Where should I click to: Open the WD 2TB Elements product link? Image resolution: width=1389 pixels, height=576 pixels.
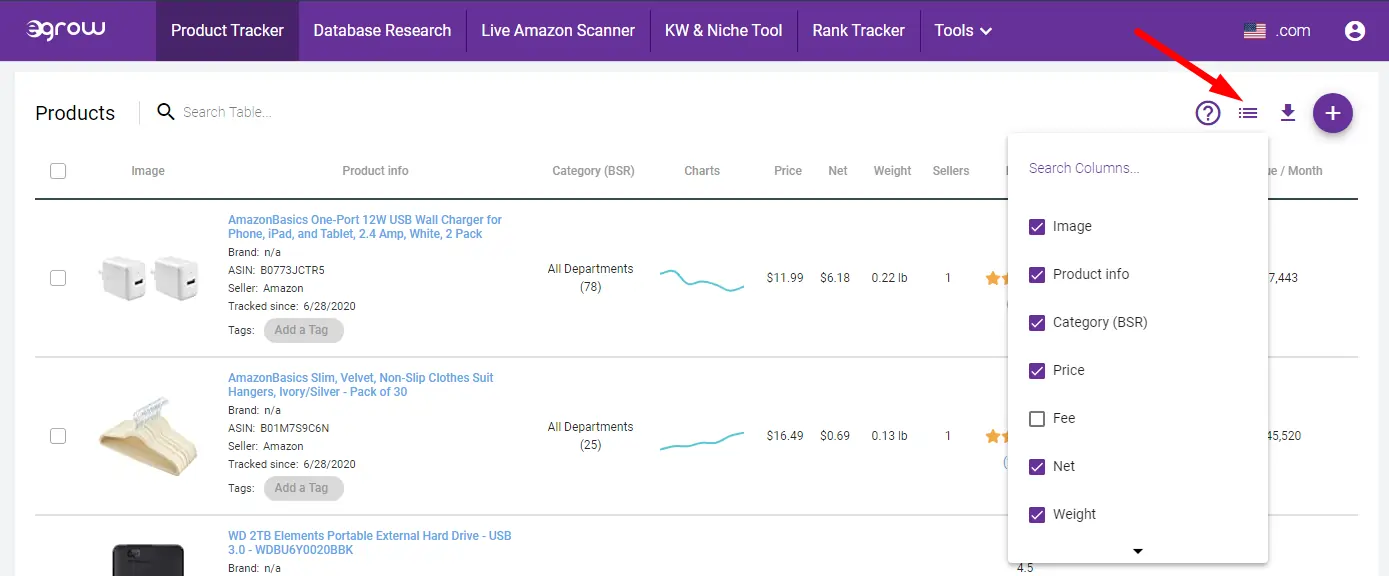[x=369, y=542]
